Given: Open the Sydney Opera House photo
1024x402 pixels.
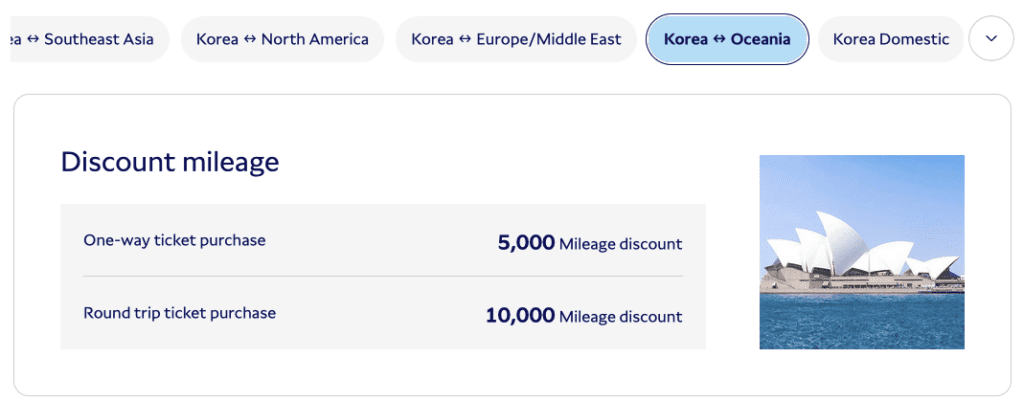Looking at the screenshot, I should pos(861,251).
